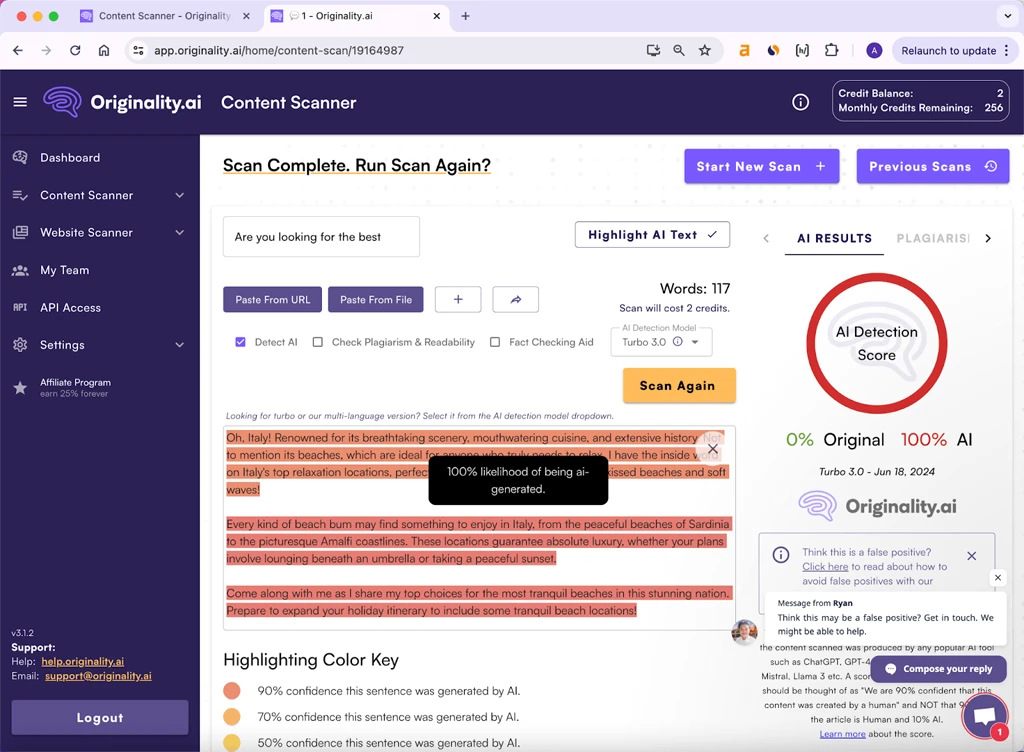The width and height of the screenshot is (1024, 752).
Task: Uncheck the Detect AI checkbox
Action: coord(240,342)
